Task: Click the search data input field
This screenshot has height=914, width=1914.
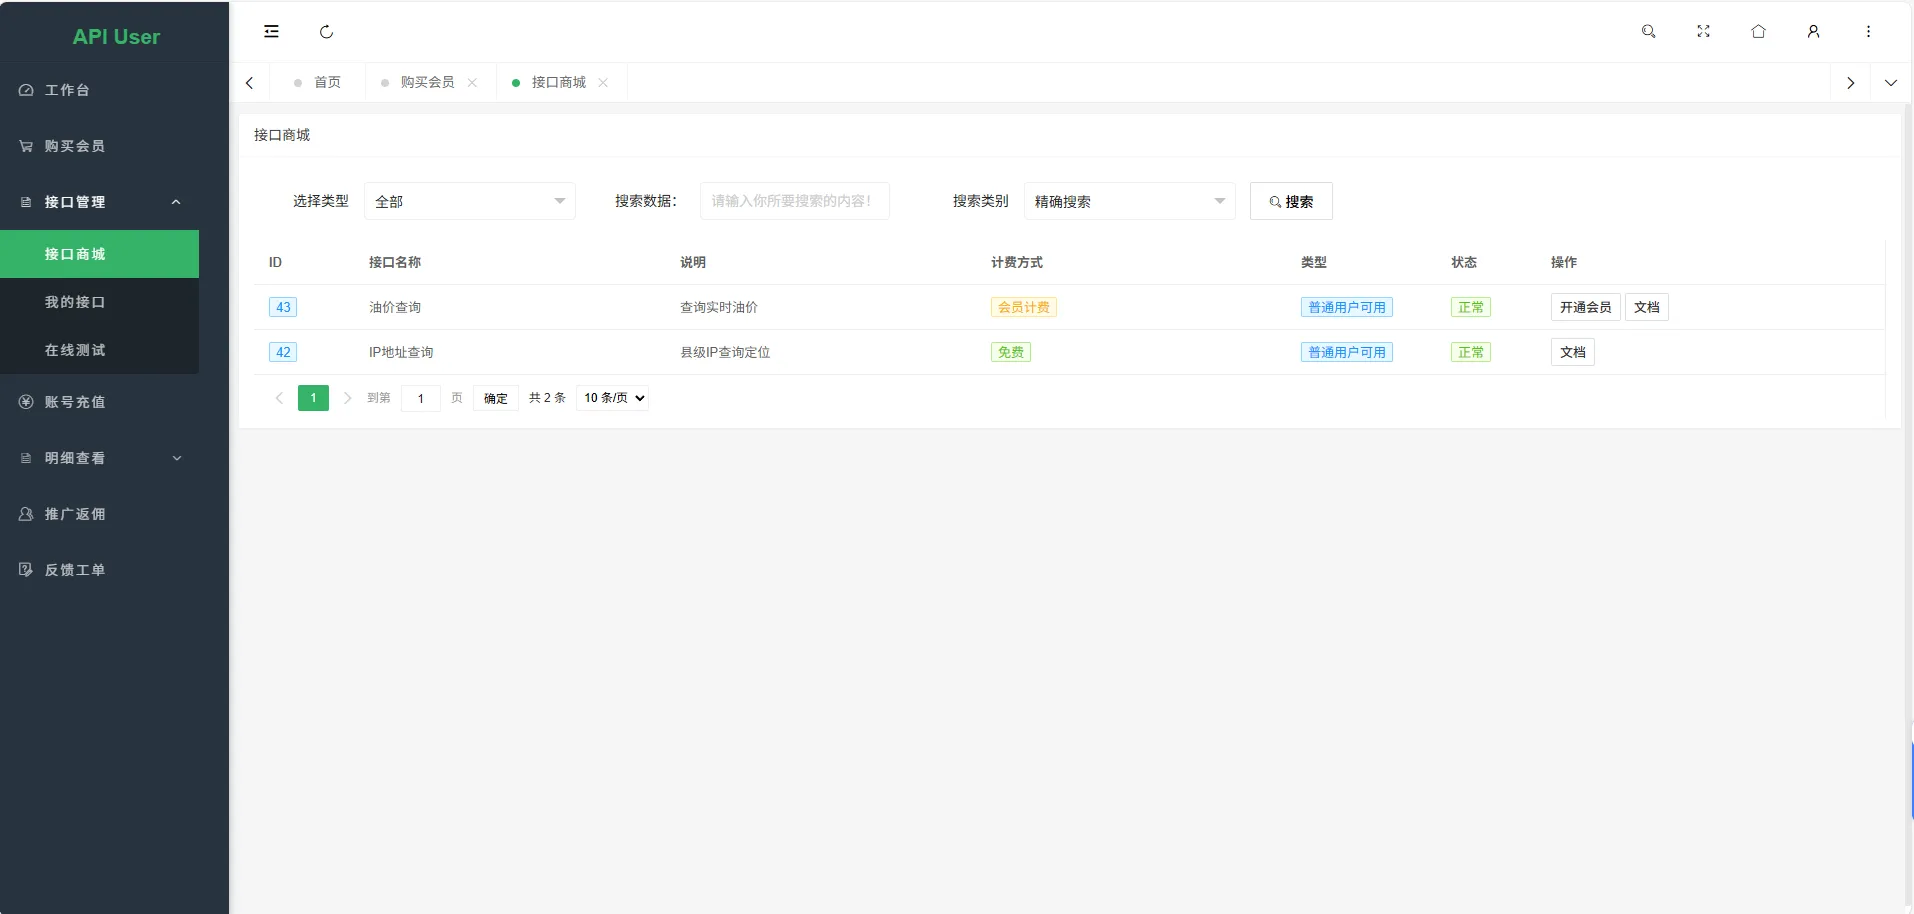Action: coord(793,201)
